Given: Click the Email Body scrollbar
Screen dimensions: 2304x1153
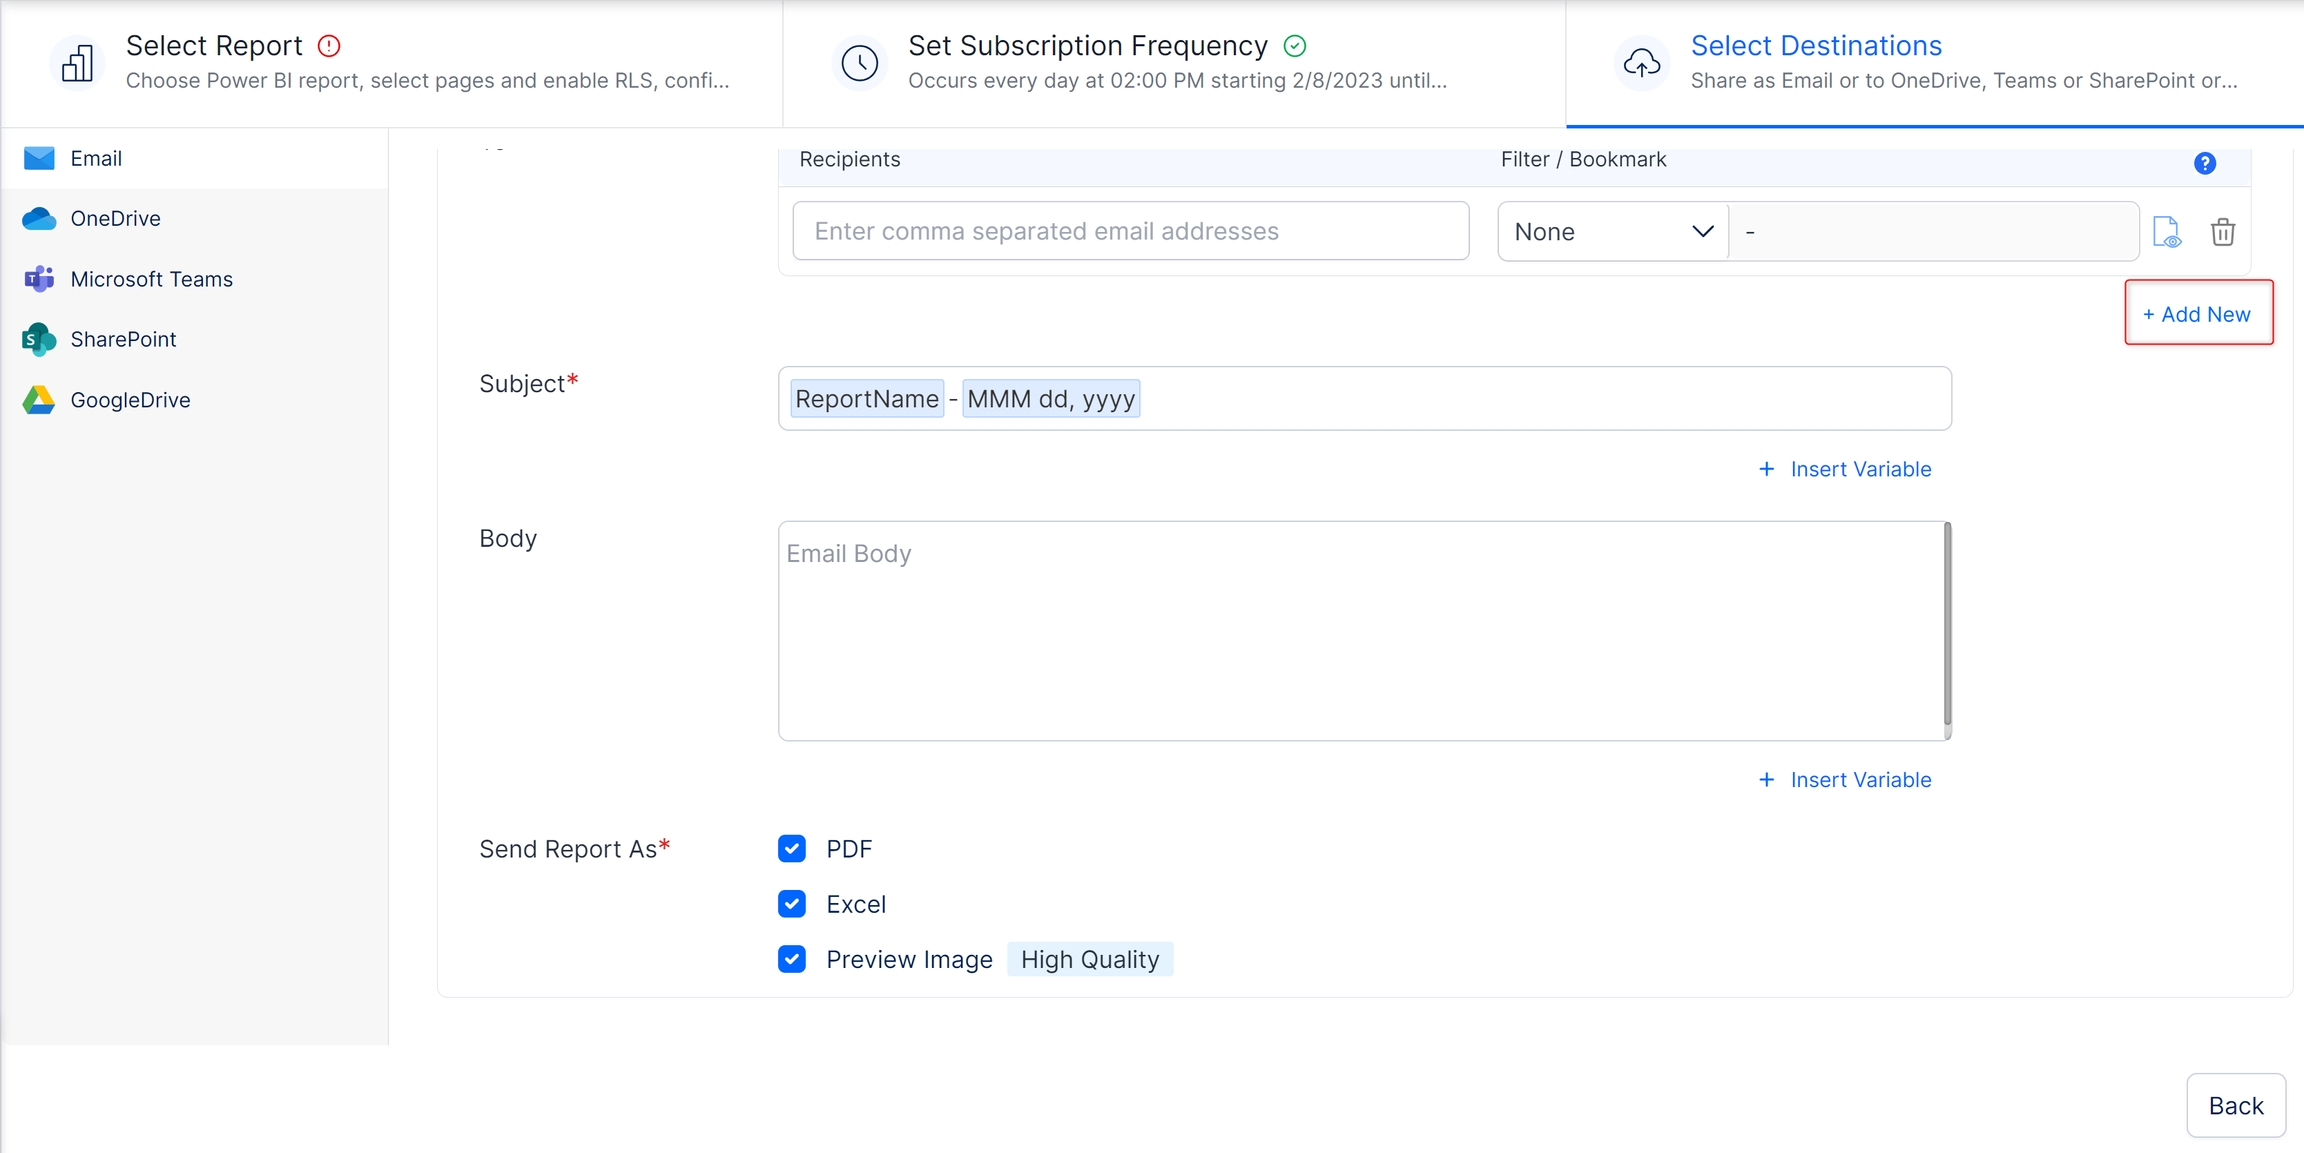Looking at the screenshot, I should [1947, 625].
